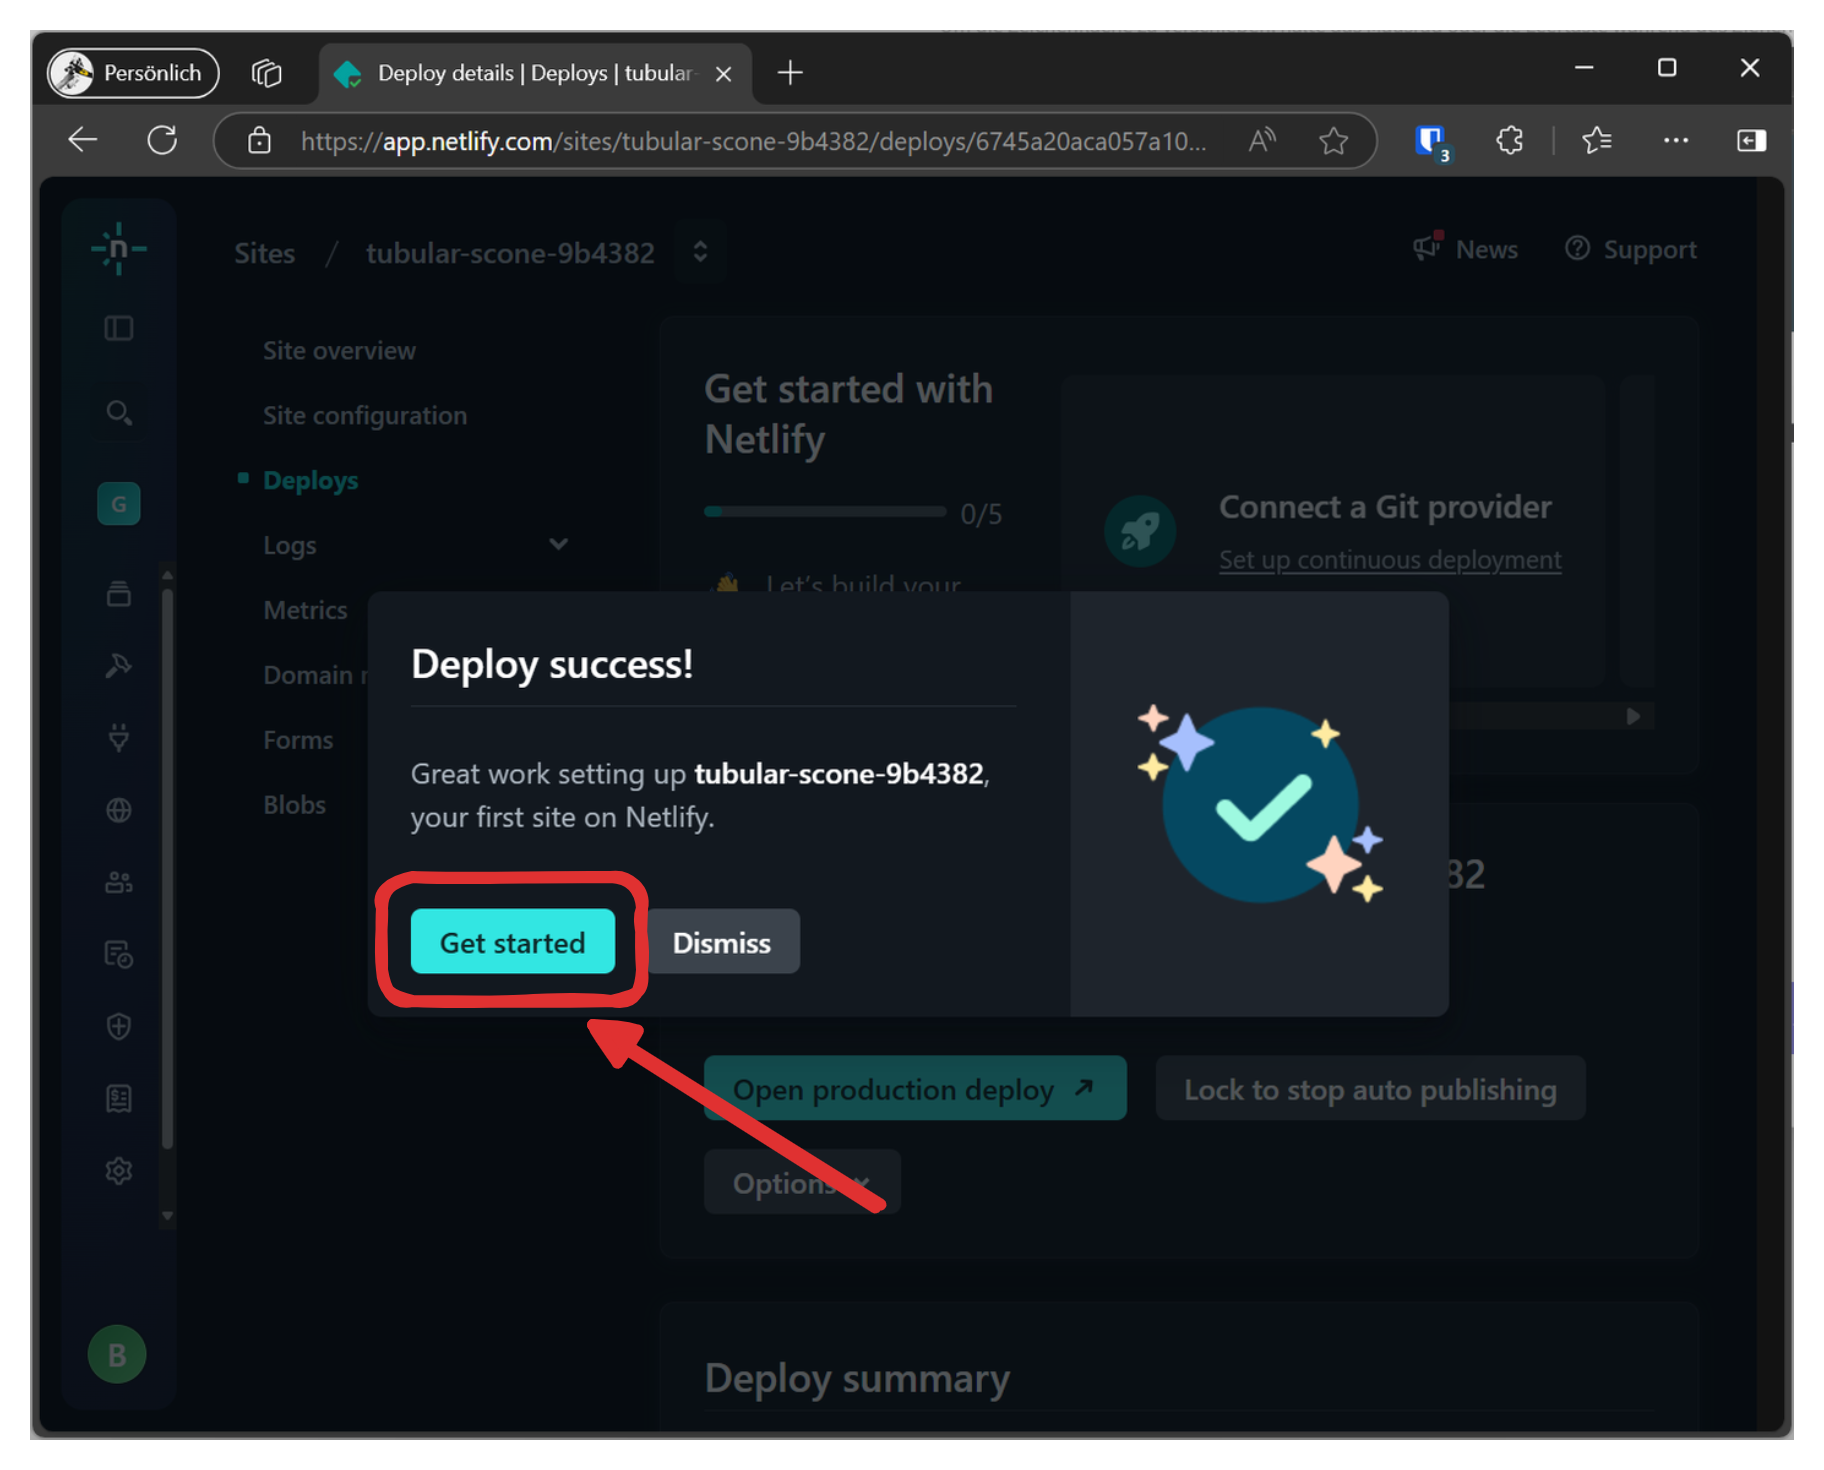Open team settings gear icon
1824x1470 pixels.
[x=118, y=1170]
